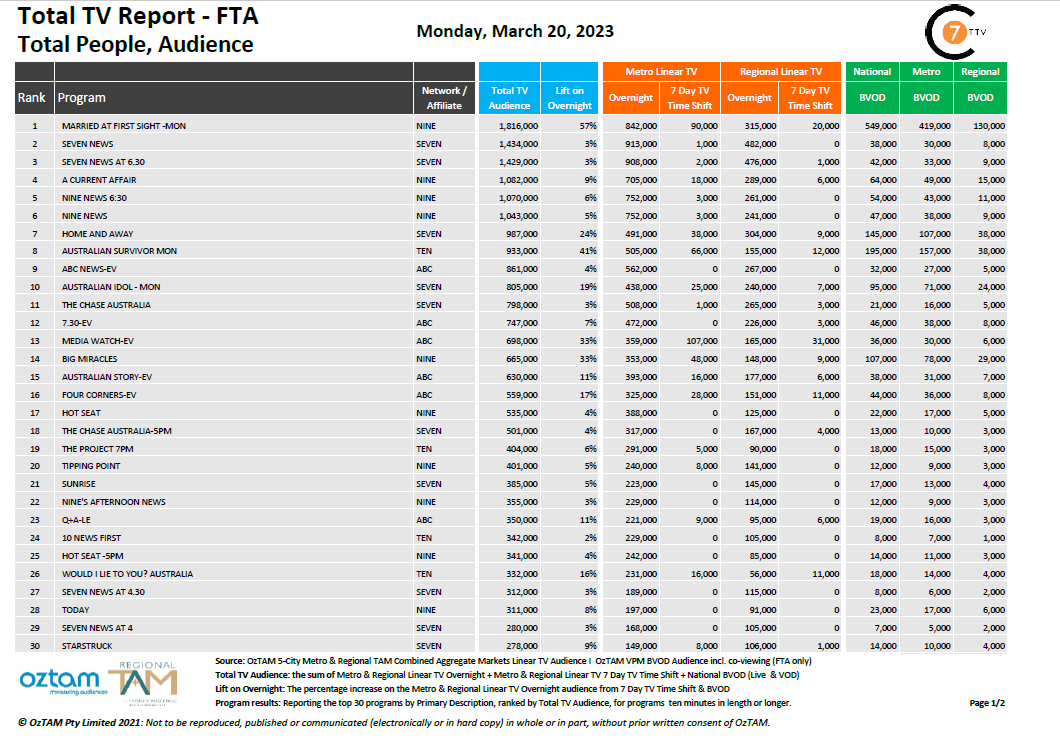Click the Total TV Report - FTA title
This screenshot has height=742, width=1060.
(x=137, y=17)
